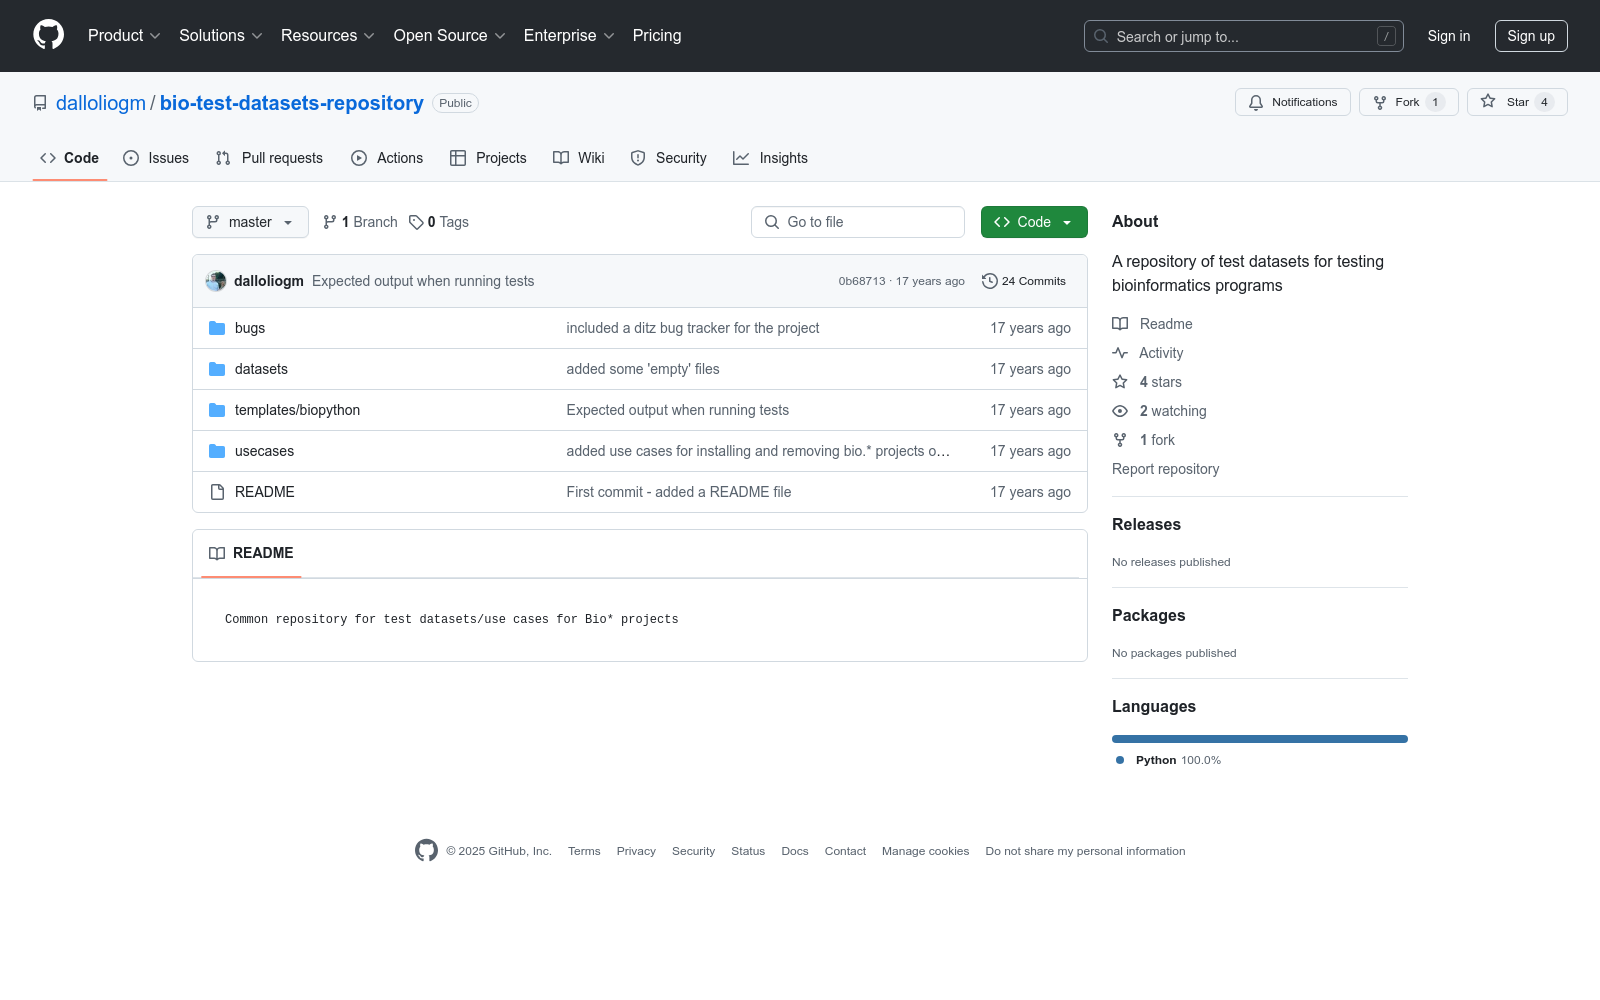The width and height of the screenshot is (1600, 1000).
Task: Click the branch icon beside 1 Branch
Action: [x=330, y=222]
